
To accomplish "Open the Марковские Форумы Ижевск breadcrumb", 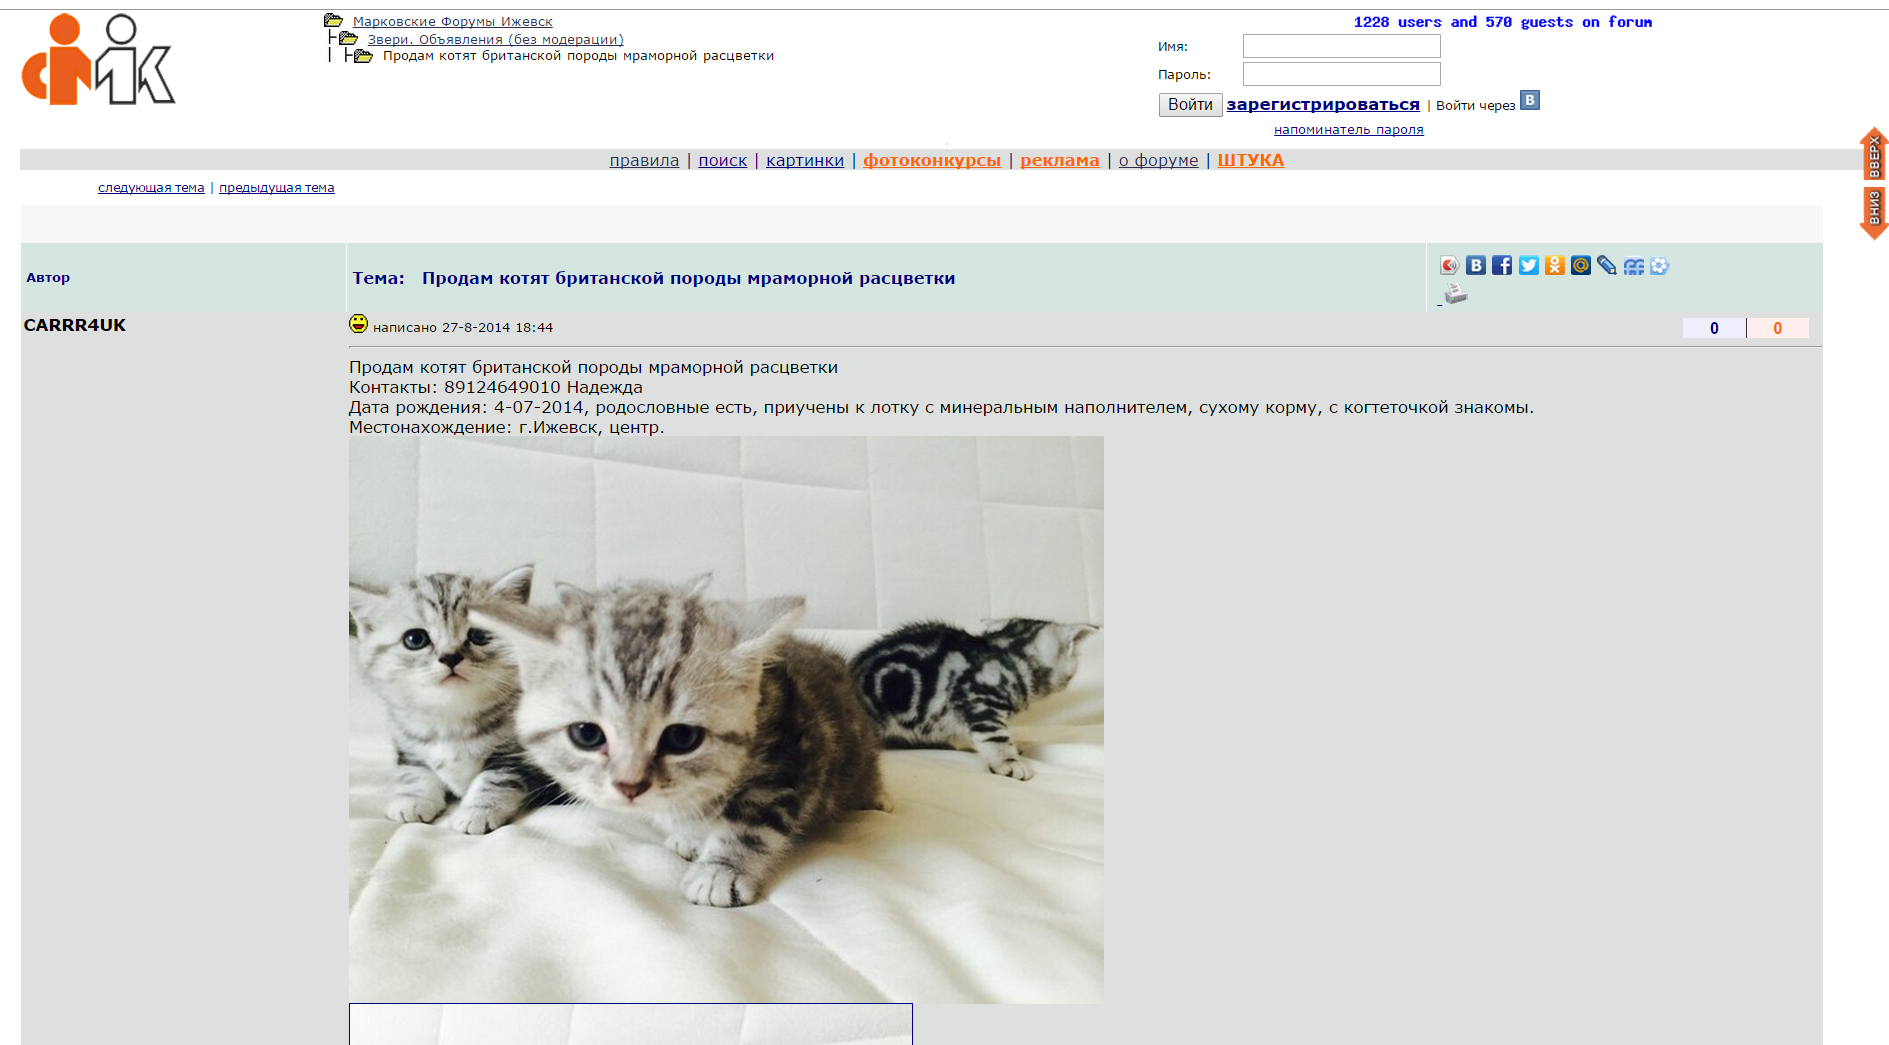I will tap(452, 21).
